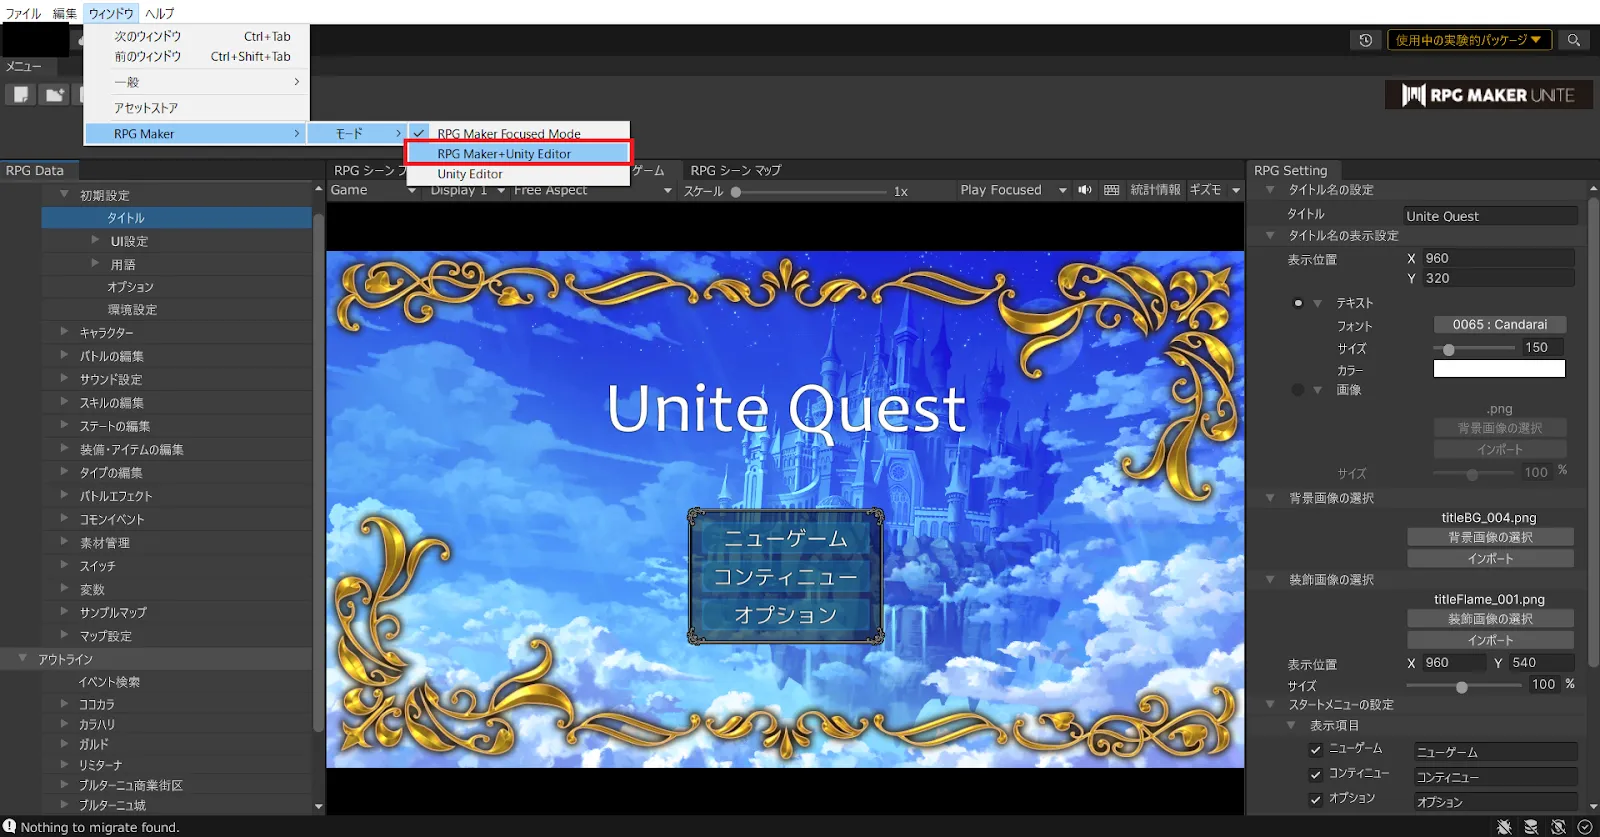The image size is (1600, 837).
Task: Click the 0065 : Candarai font button
Action: 1499,325
